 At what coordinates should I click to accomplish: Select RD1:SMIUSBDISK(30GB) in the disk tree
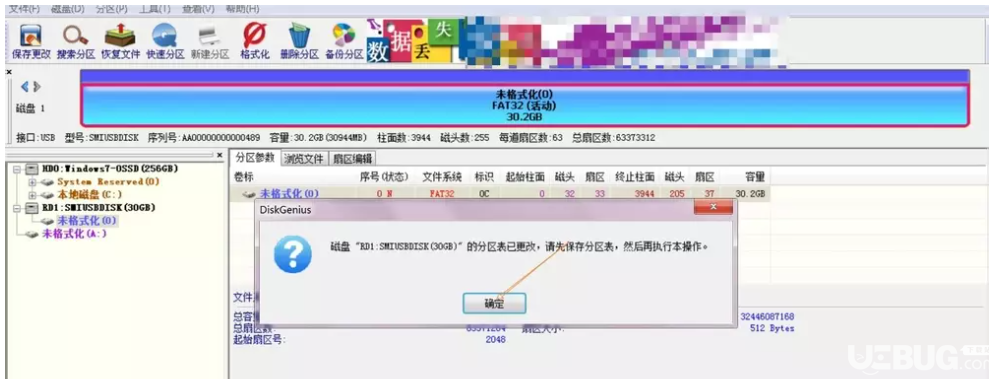99,207
